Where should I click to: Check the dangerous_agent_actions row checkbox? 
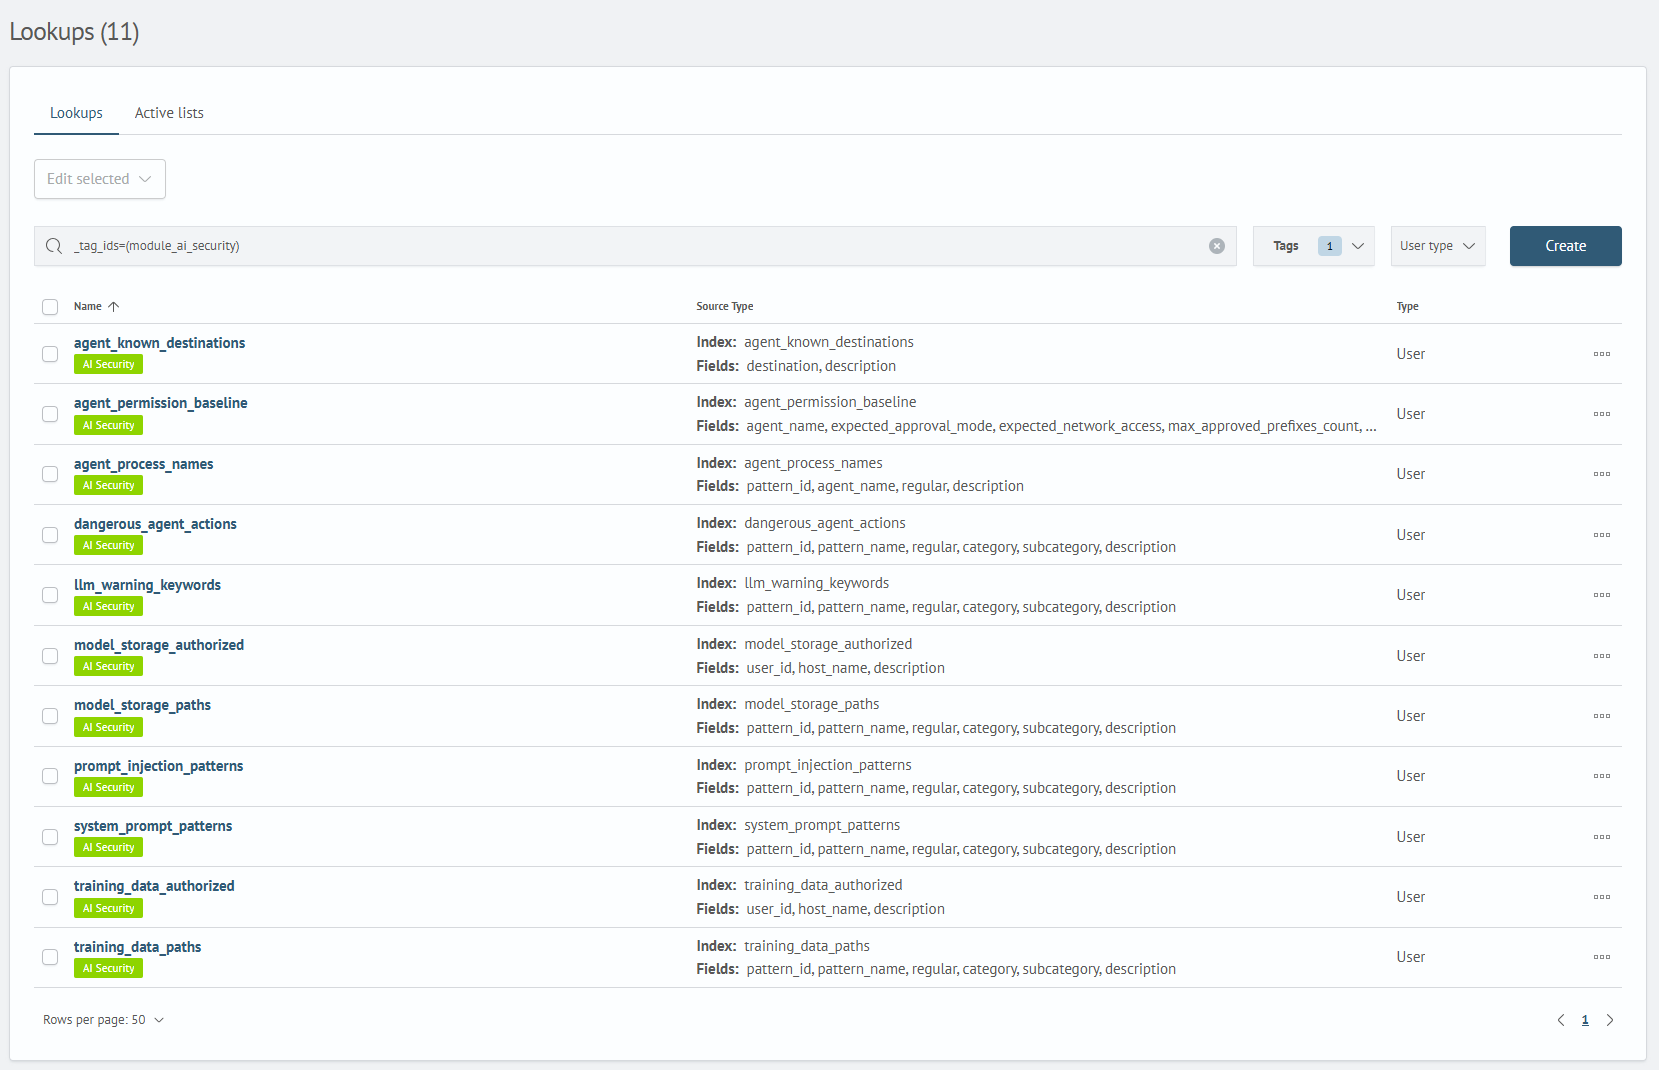(x=50, y=535)
